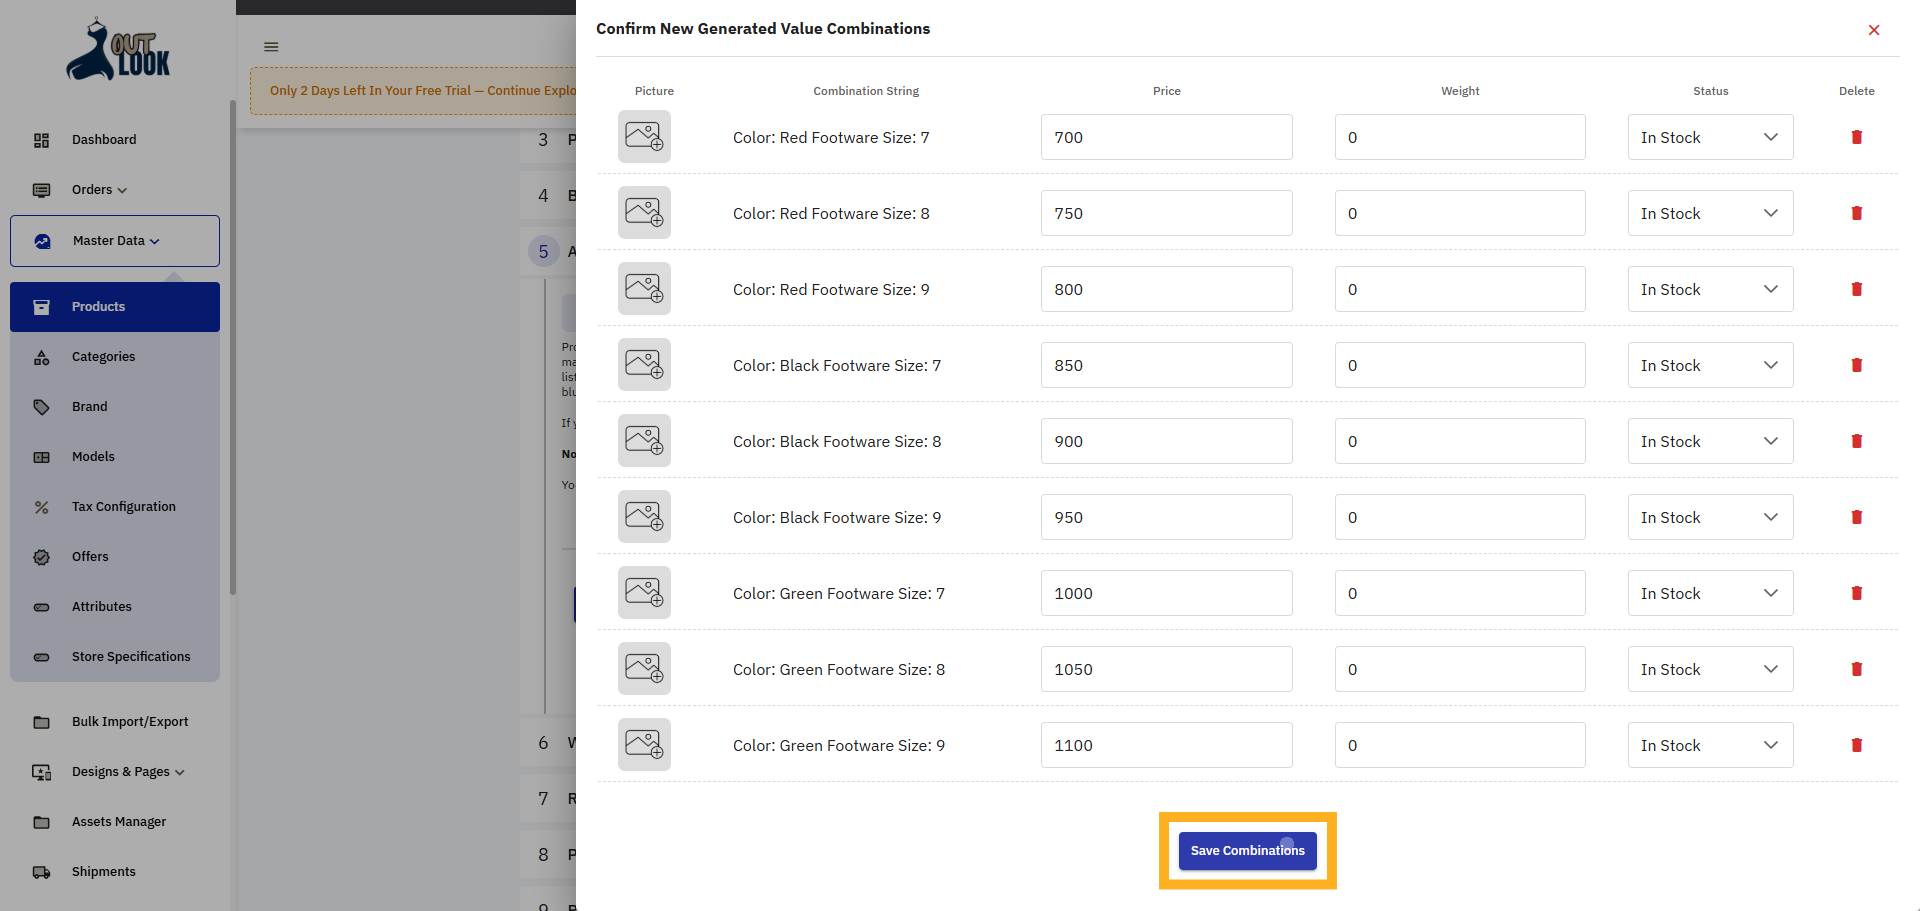
Task: Open the Categories section icon
Action: point(42,357)
